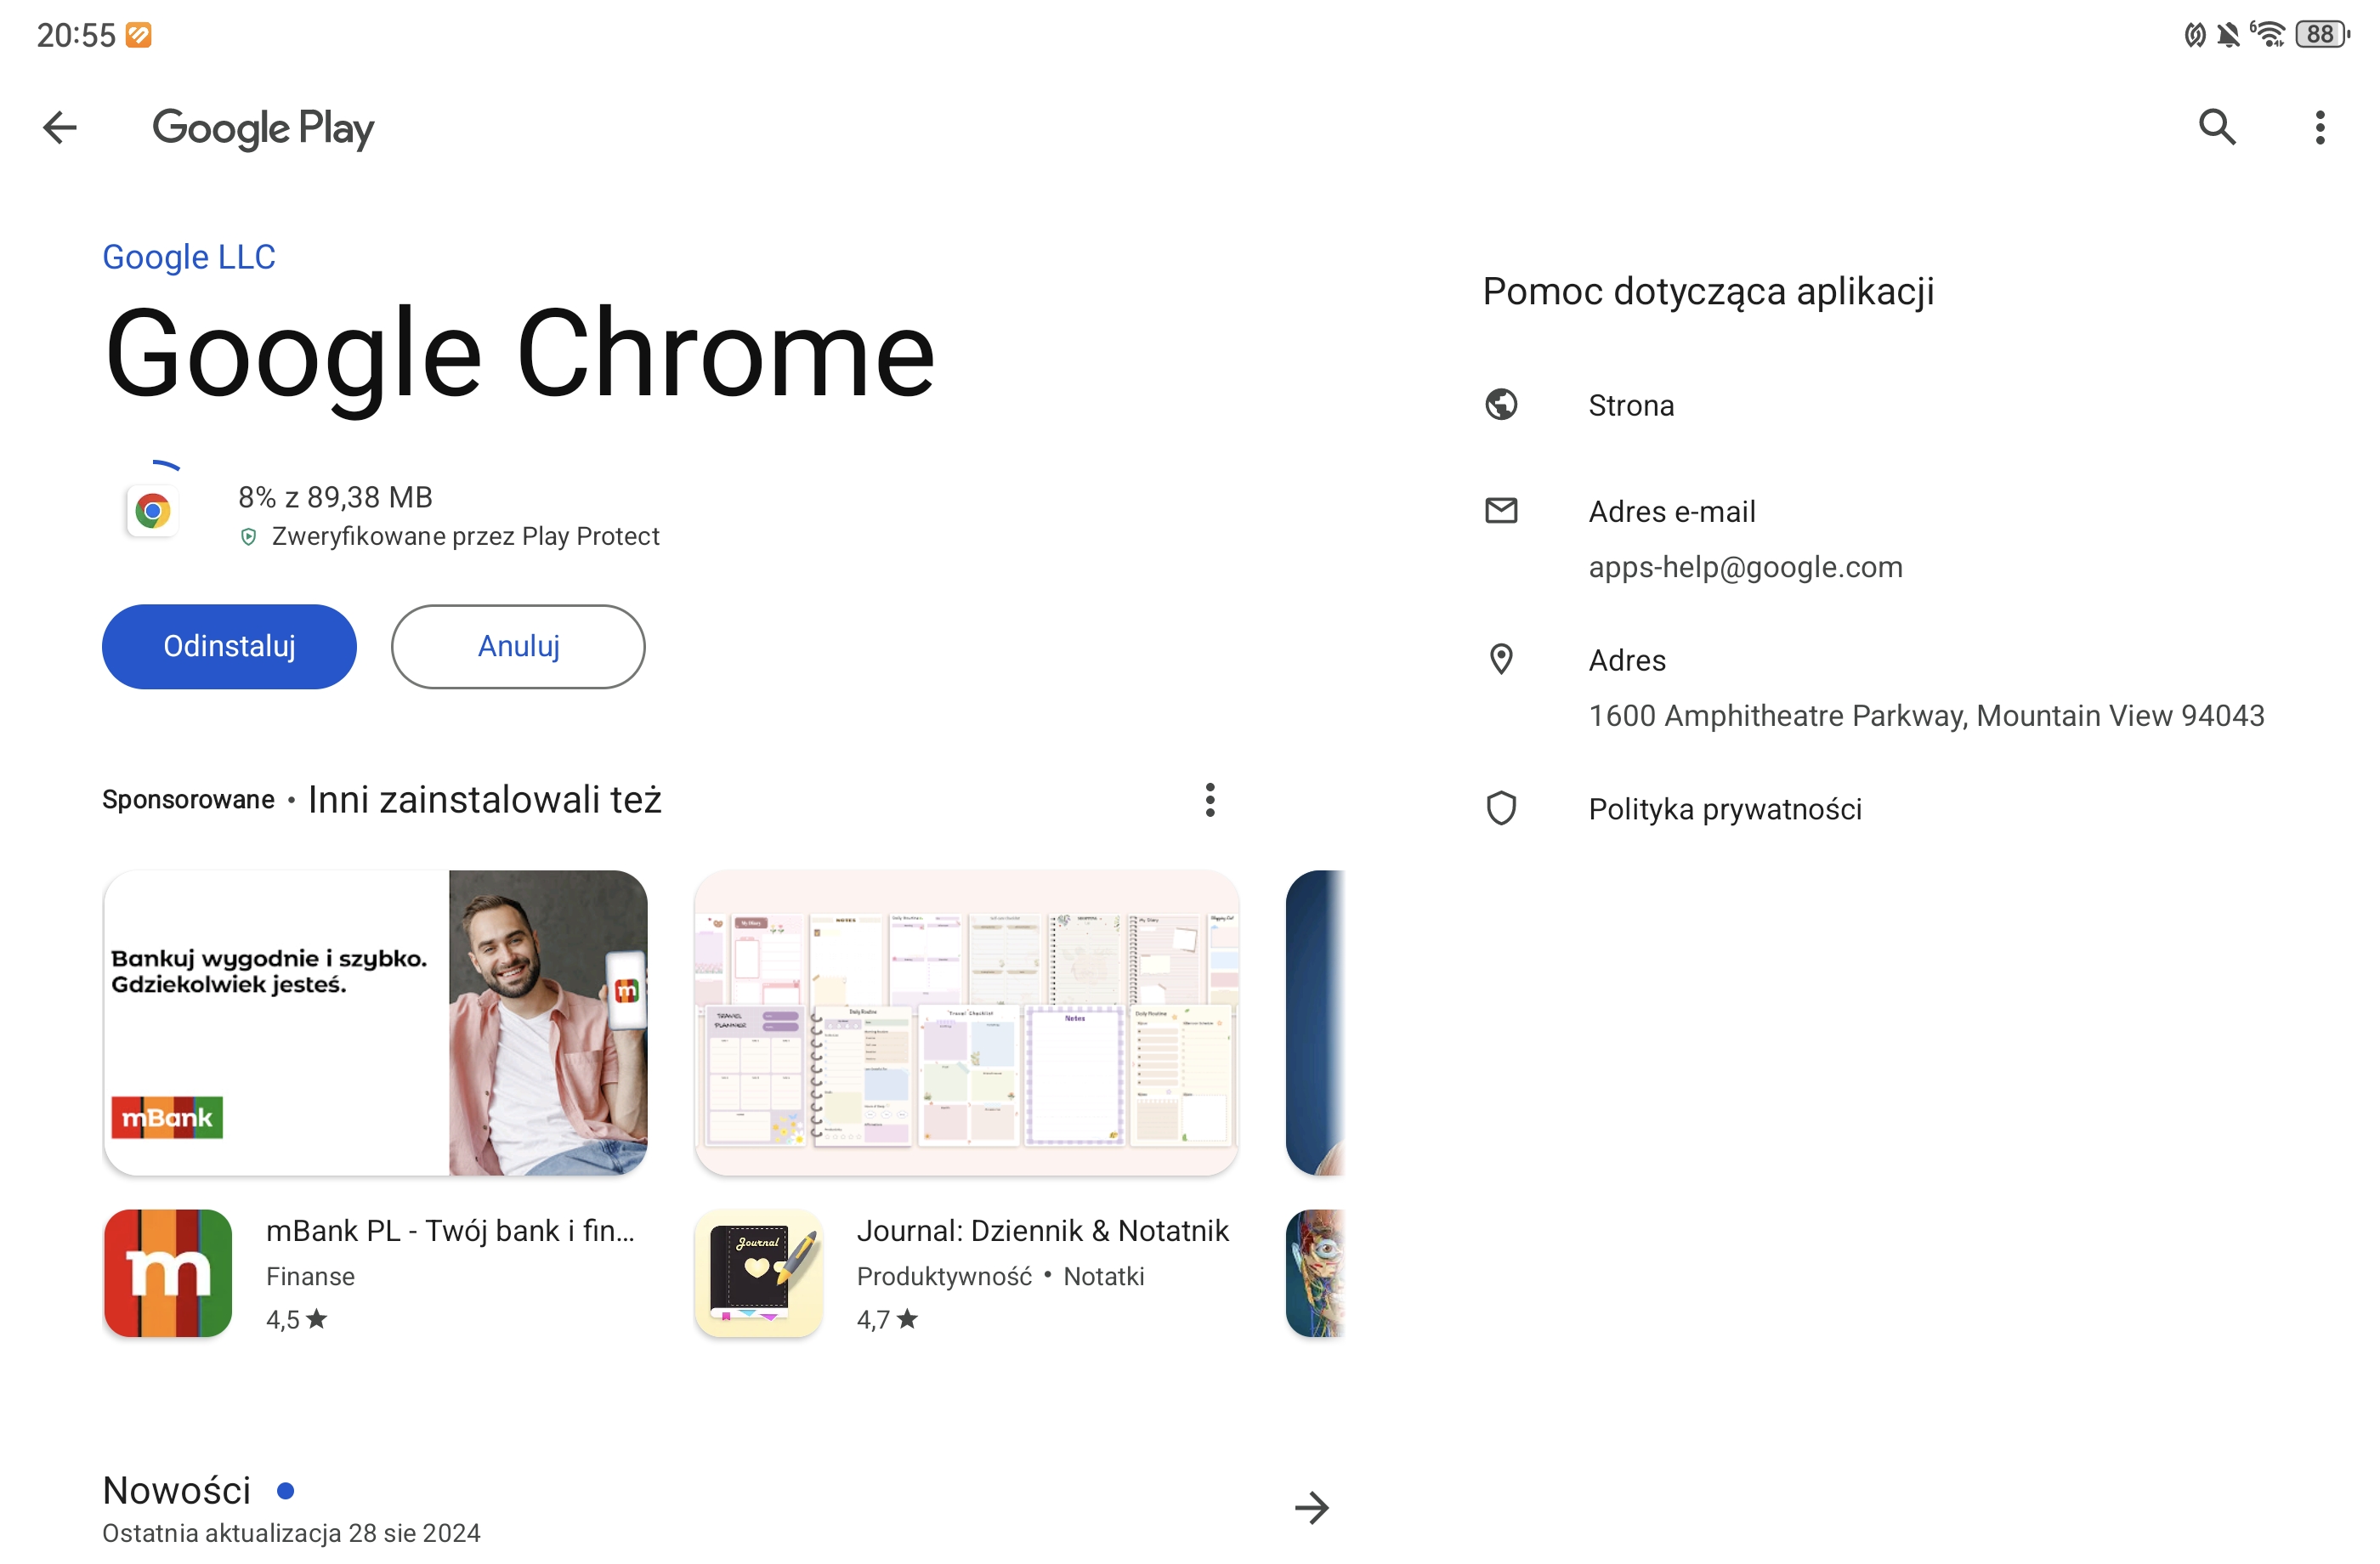Tap the mBank 4,5 star rating

point(296,1320)
